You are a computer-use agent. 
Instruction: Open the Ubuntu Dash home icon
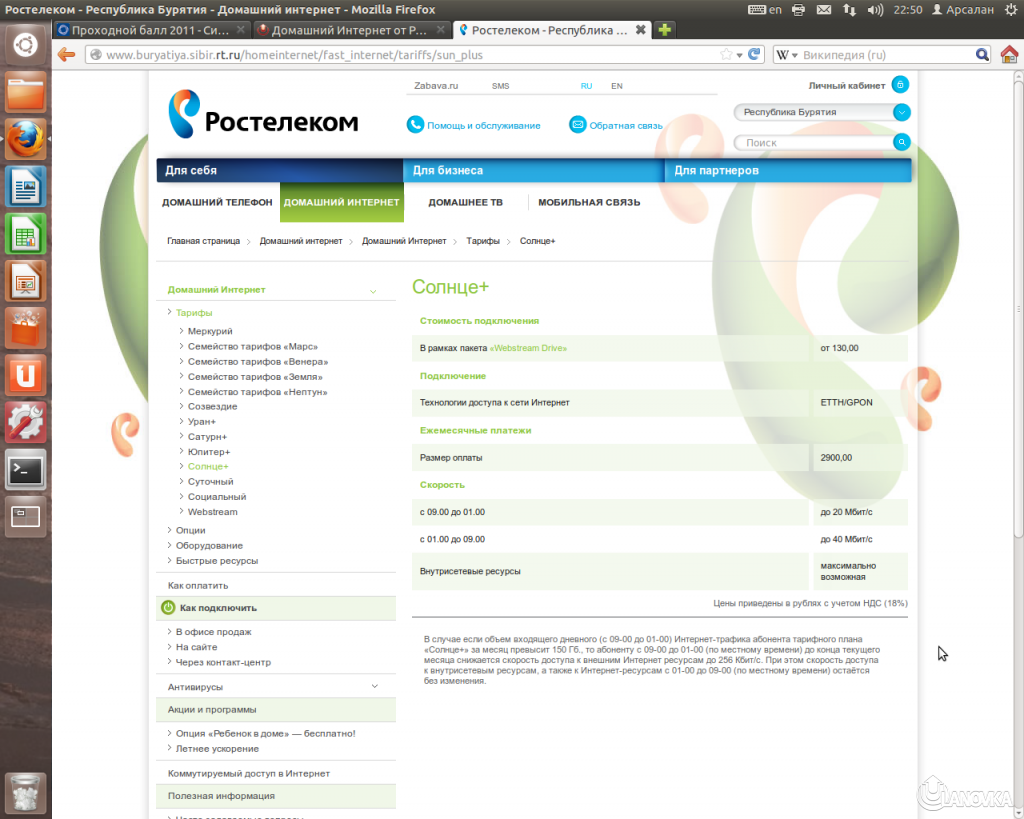coord(25,46)
